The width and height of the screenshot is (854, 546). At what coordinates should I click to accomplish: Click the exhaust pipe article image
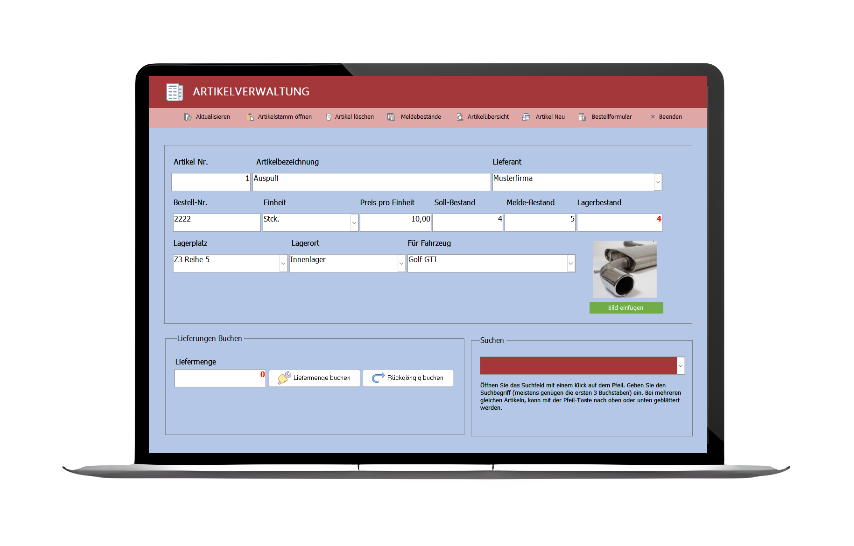(625, 270)
